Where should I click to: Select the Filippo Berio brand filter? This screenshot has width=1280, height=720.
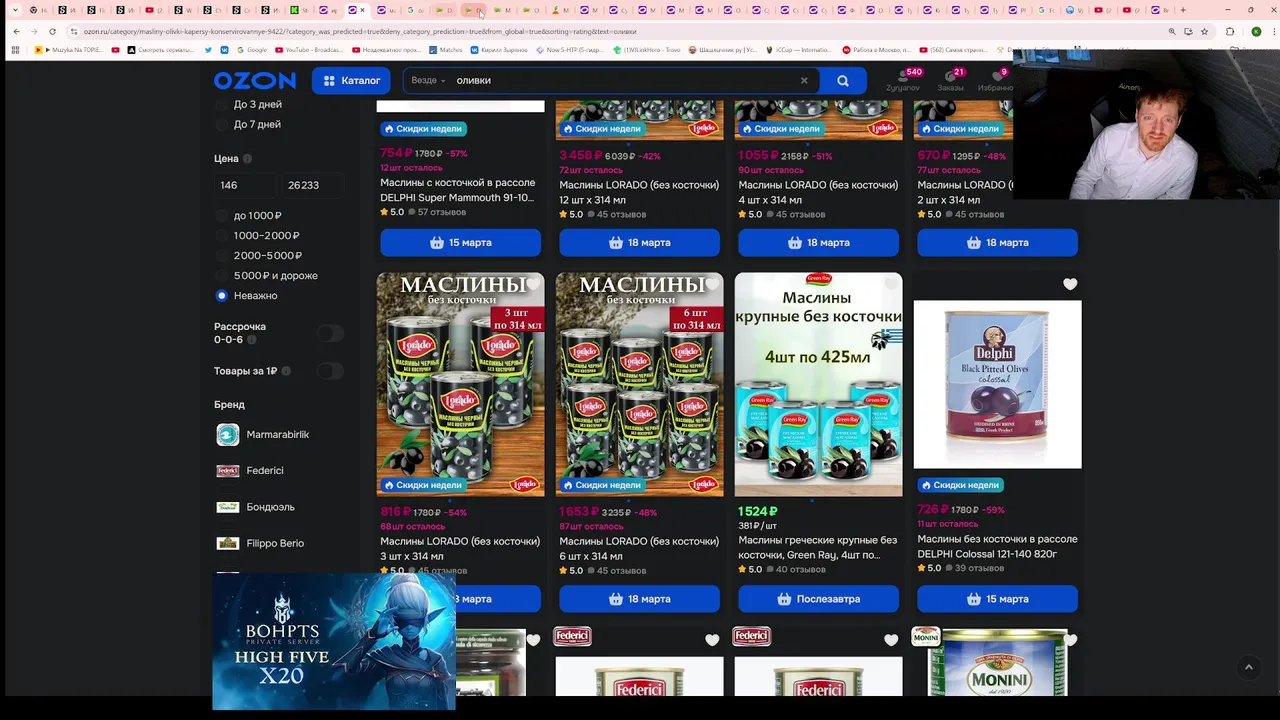260,543
